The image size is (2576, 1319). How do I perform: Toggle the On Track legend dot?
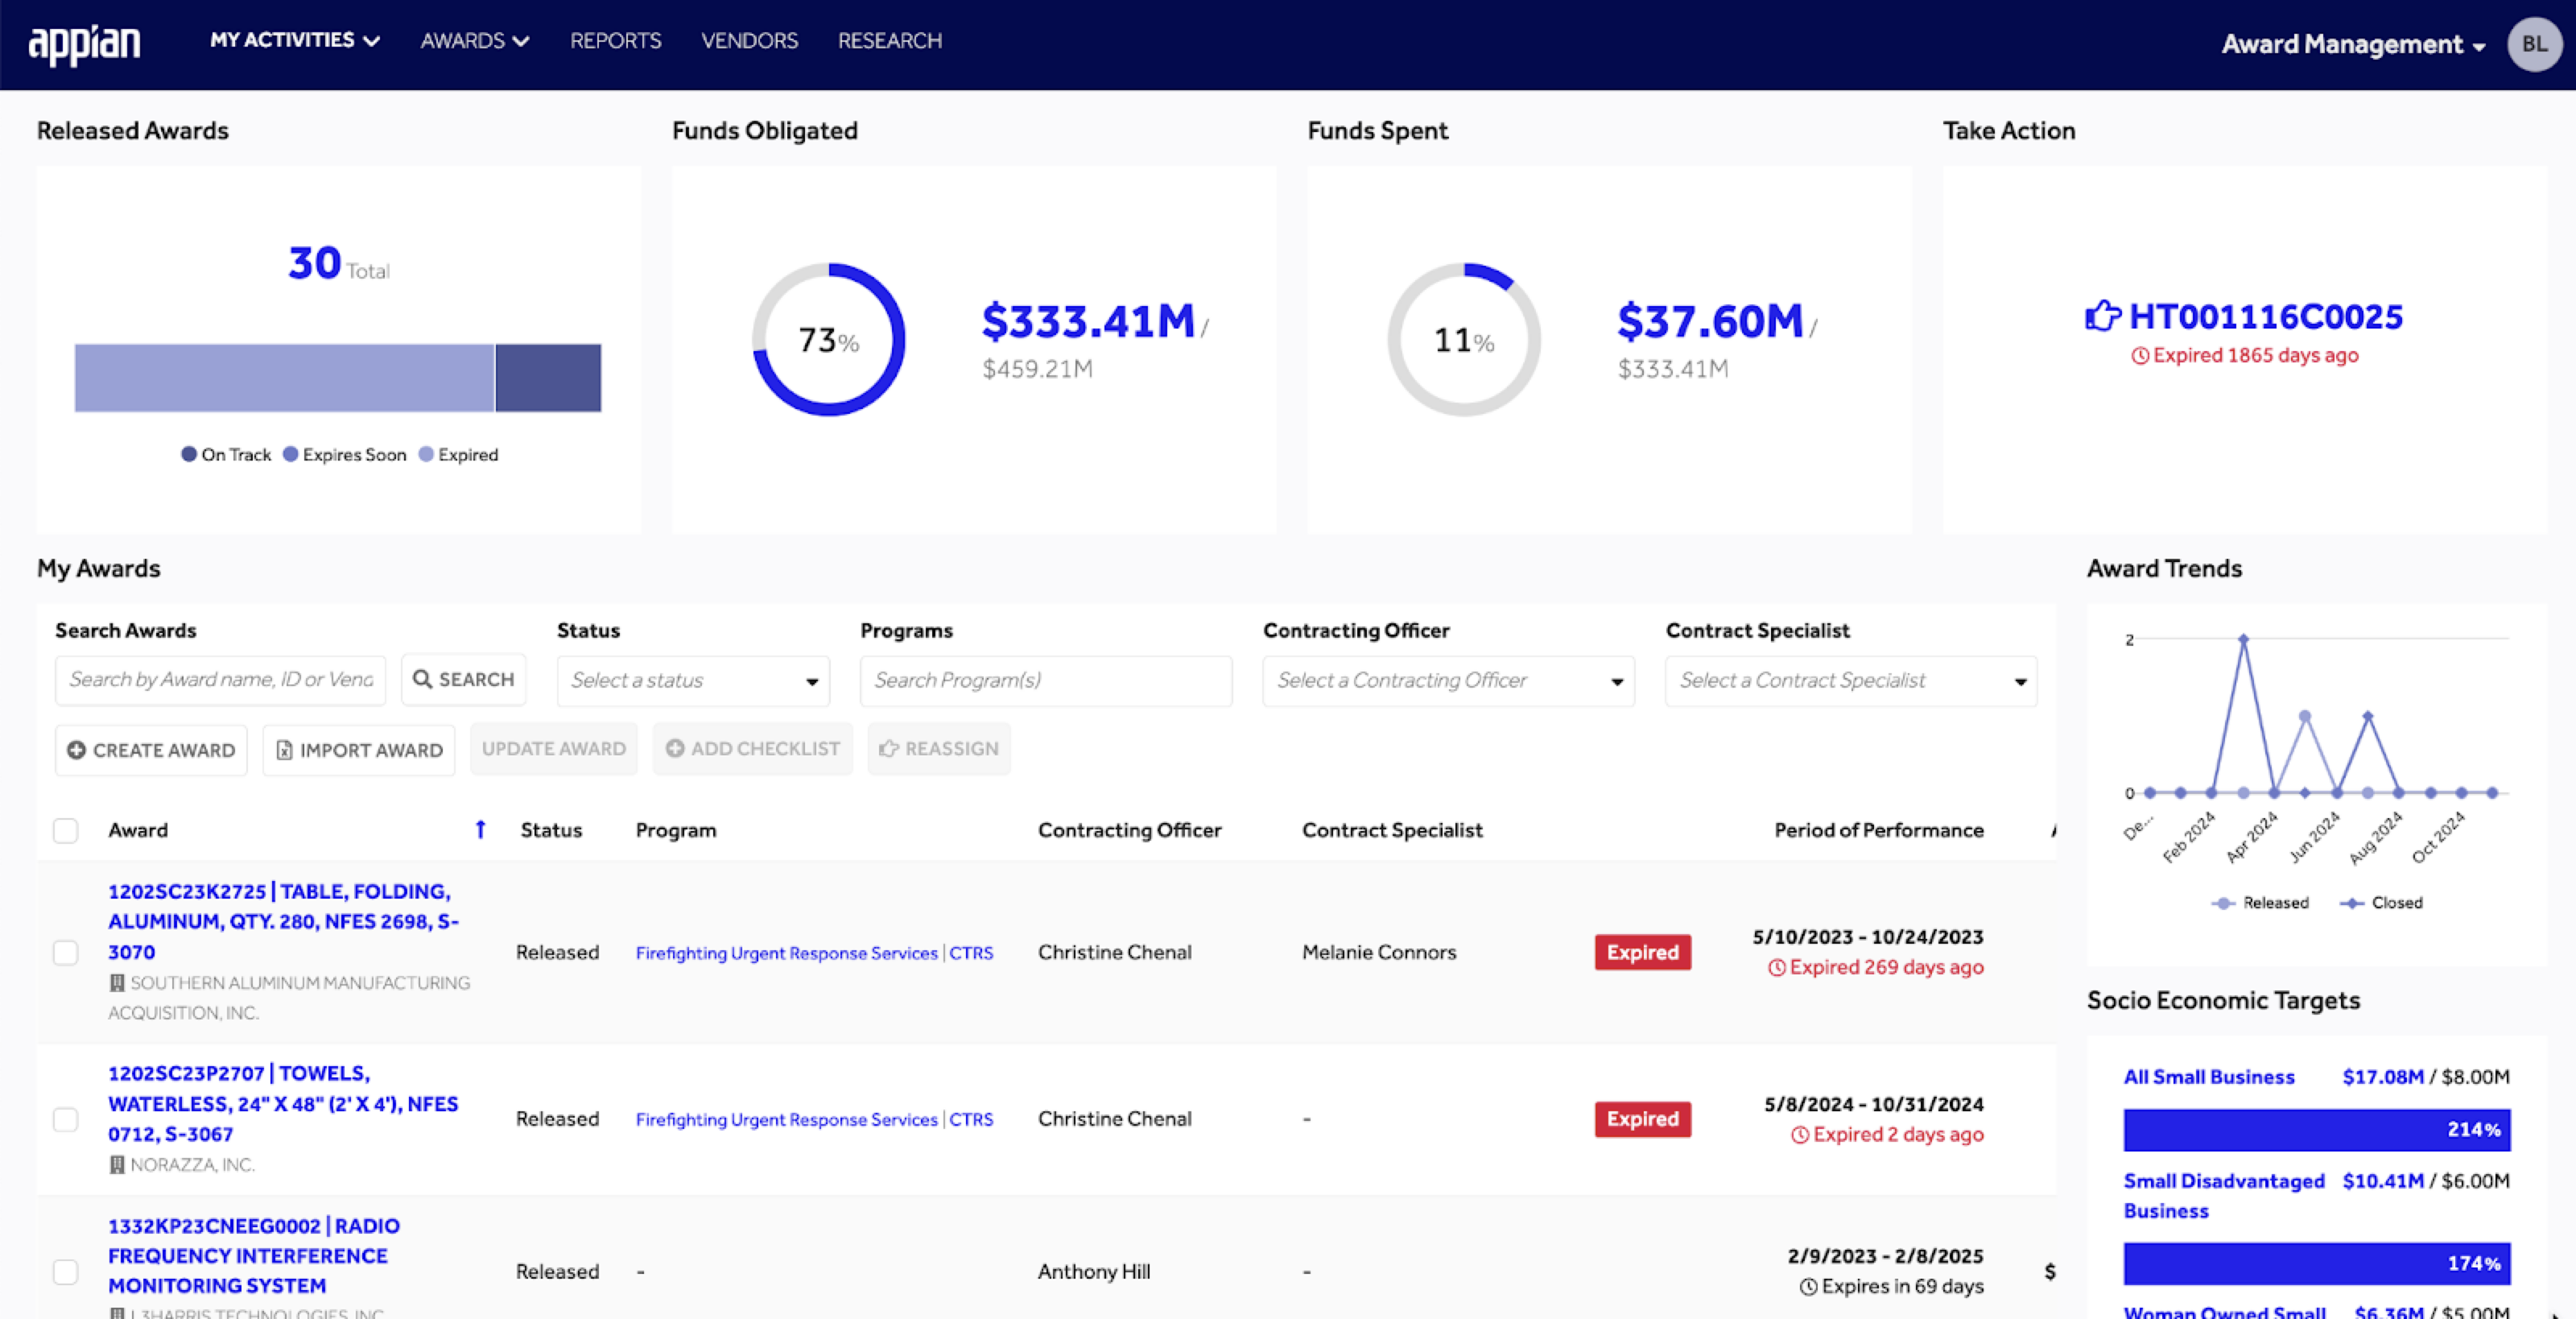[x=188, y=455]
